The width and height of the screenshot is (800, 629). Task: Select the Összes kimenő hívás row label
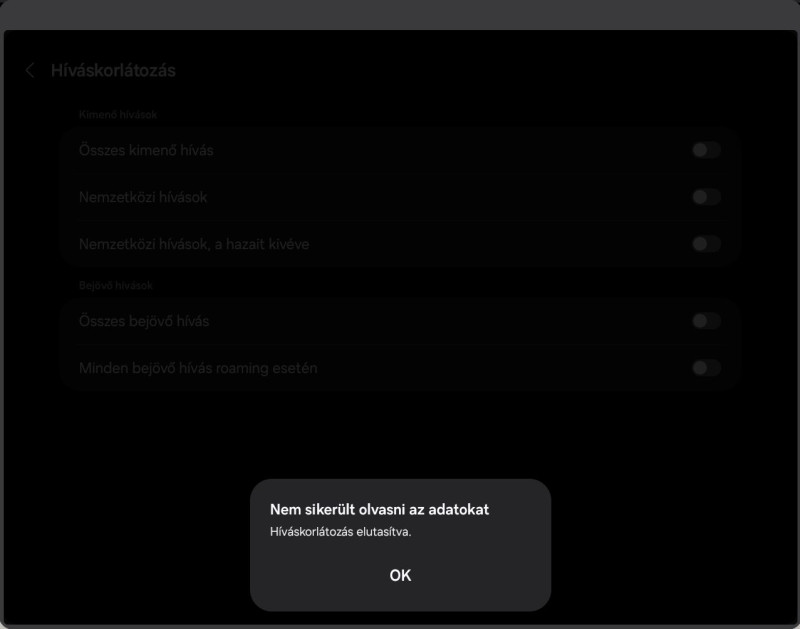coord(146,150)
